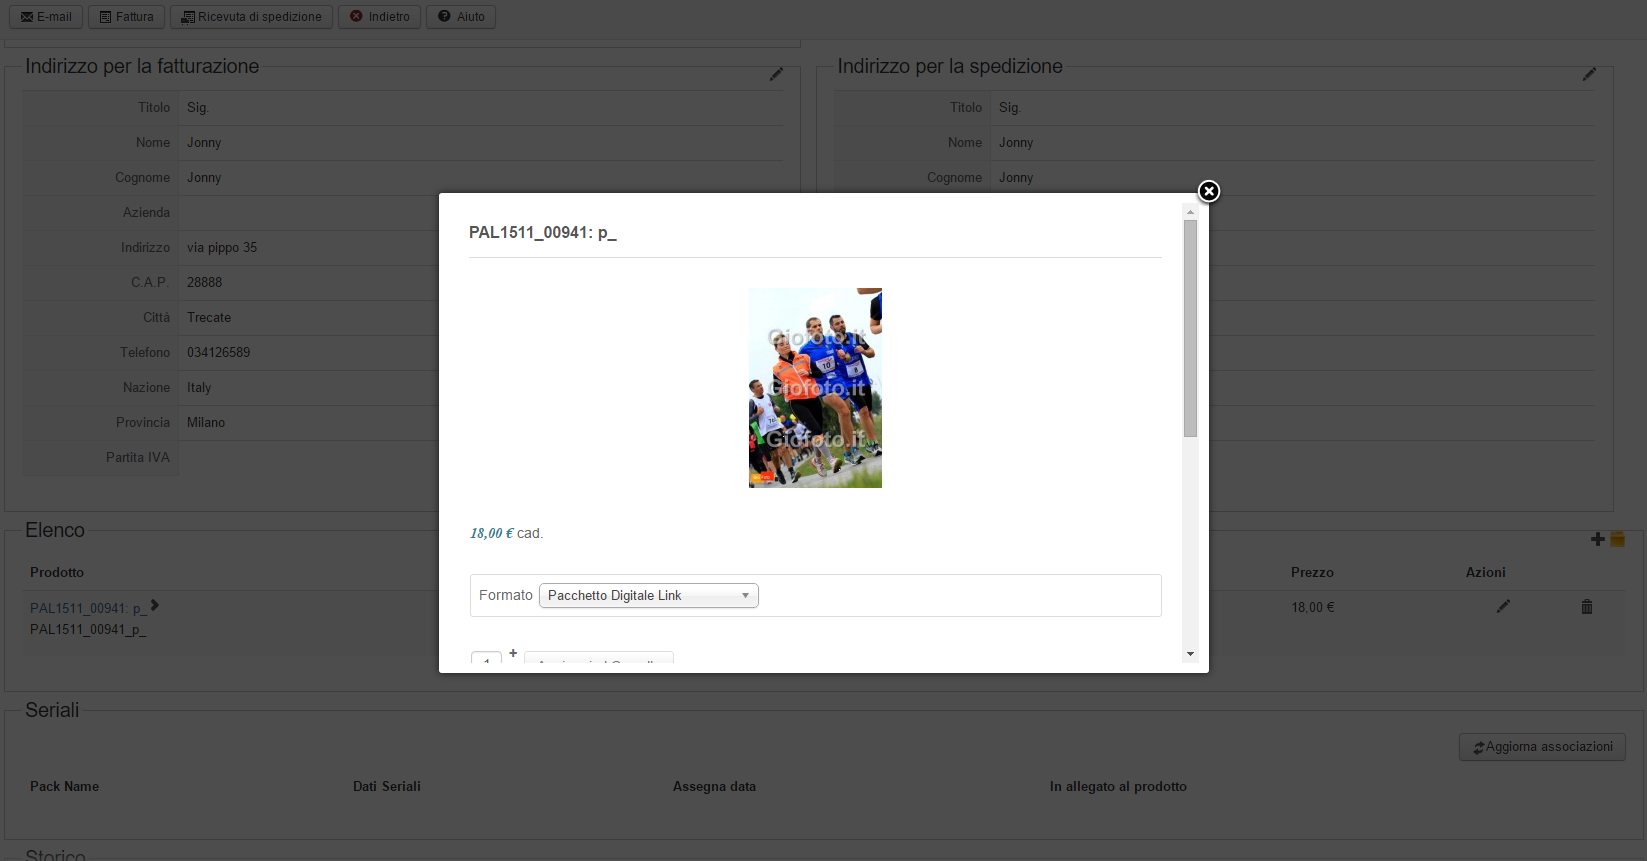Click the 18,00 € price cell in Elenco table
Image resolution: width=1647 pixels, height=861 pixels.
(x=1313, y=608)
